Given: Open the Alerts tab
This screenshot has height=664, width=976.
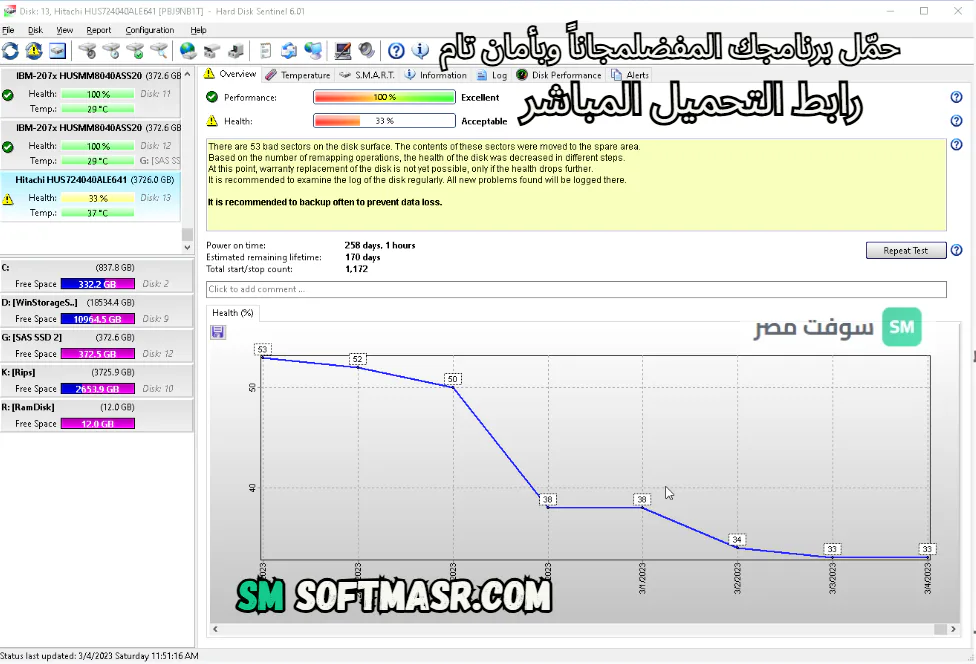Looking at the screenshot, I should point(630,75).
